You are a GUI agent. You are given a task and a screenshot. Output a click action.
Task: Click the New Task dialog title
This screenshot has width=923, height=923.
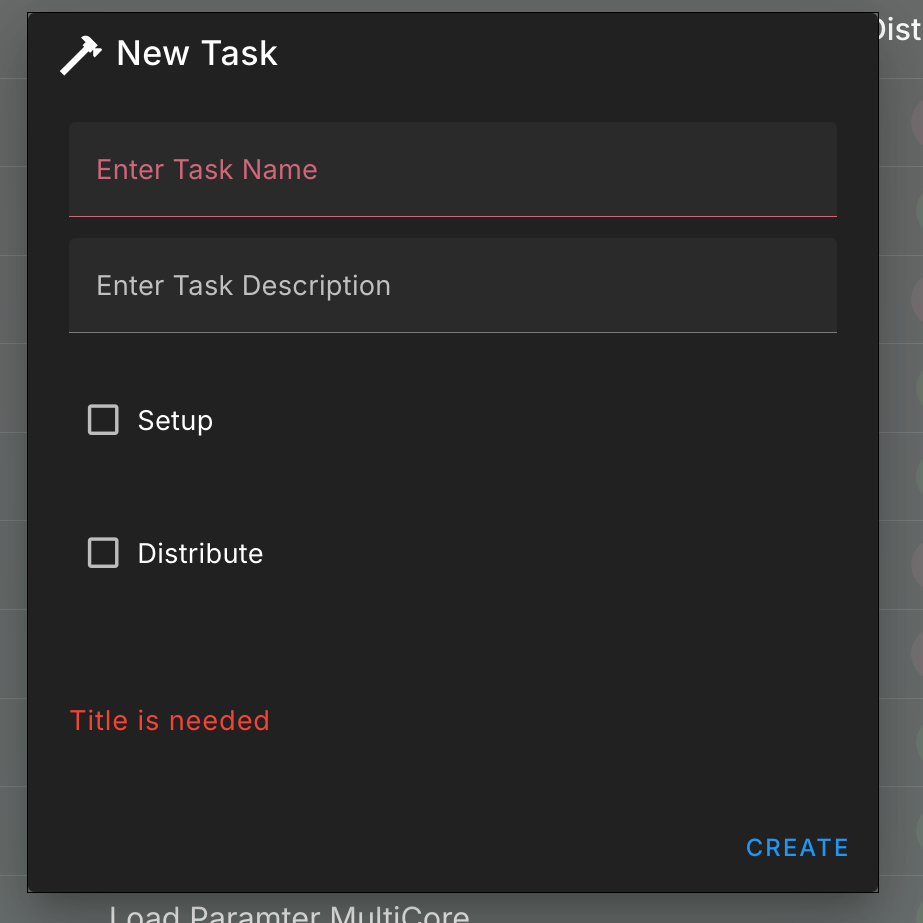pos(197,53)
